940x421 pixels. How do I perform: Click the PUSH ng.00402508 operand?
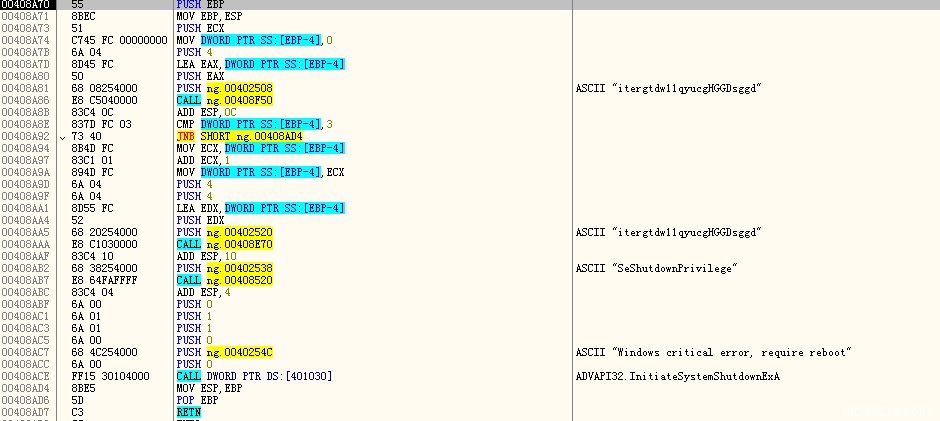coord(238,88)
